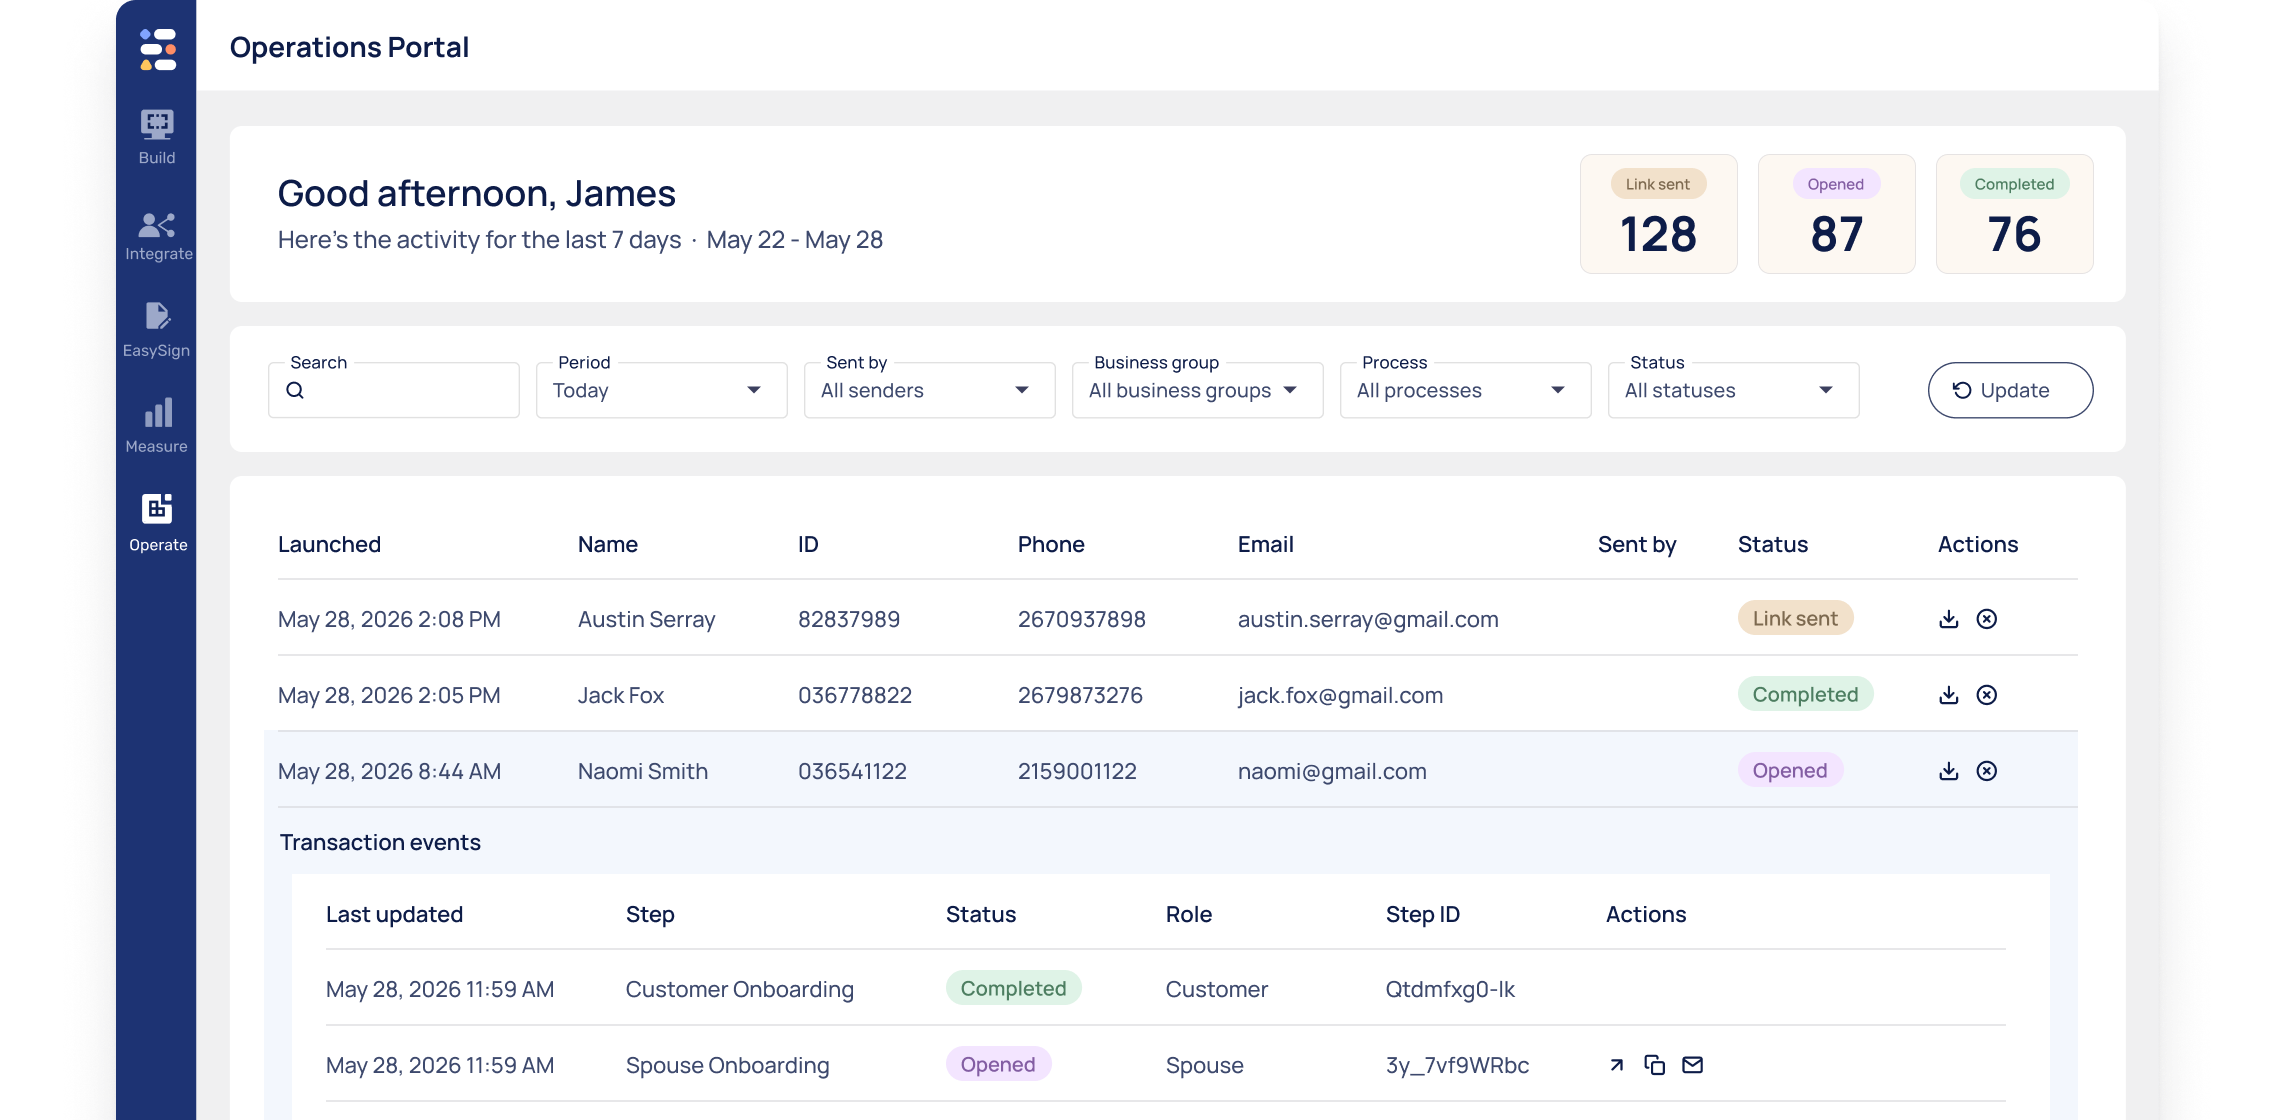The image size is (2274, 1120).
Task: Open the Period dropdown set to Today
Action: tap(662, 390)
